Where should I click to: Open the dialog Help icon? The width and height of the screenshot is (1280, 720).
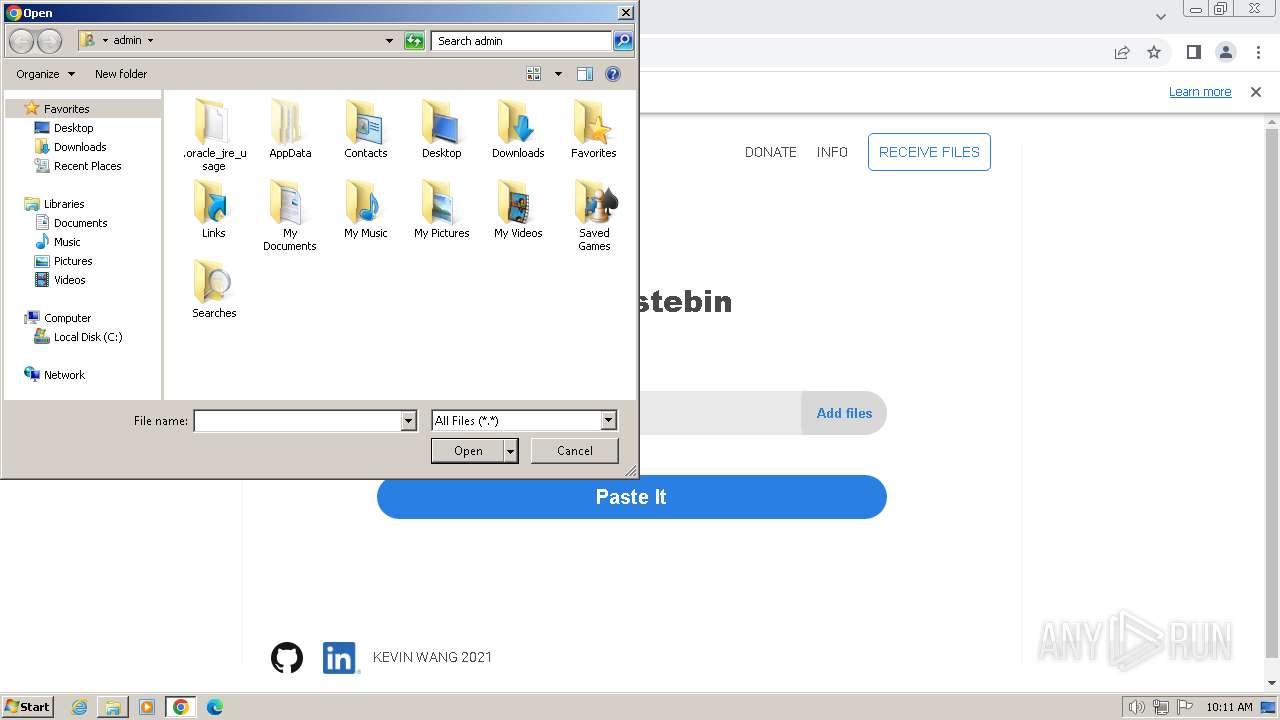click(x=613, y=74)
